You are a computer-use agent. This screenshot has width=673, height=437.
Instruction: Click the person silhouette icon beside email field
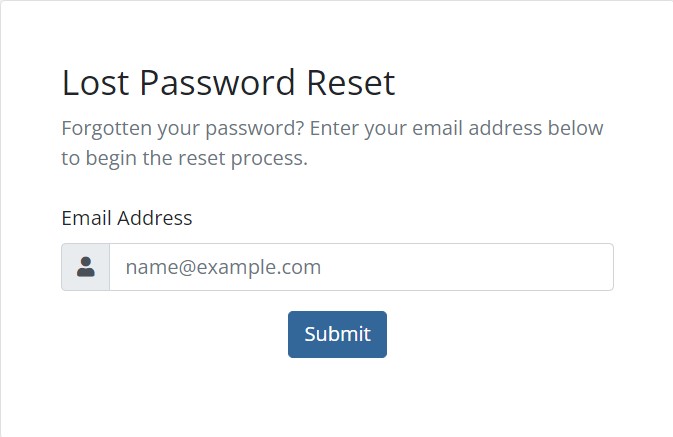[86, 267]
